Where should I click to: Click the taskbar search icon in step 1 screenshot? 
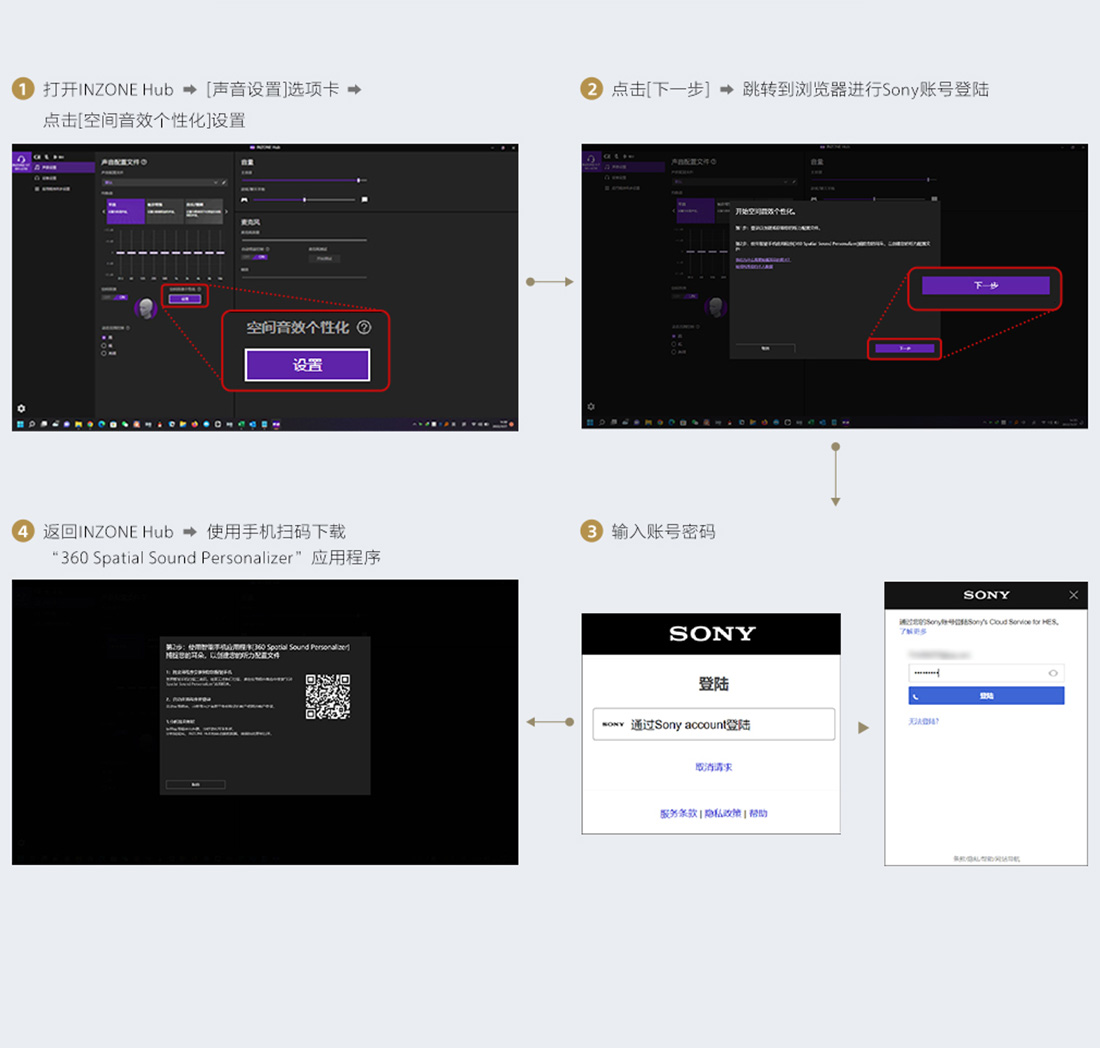tap(32, 424)
